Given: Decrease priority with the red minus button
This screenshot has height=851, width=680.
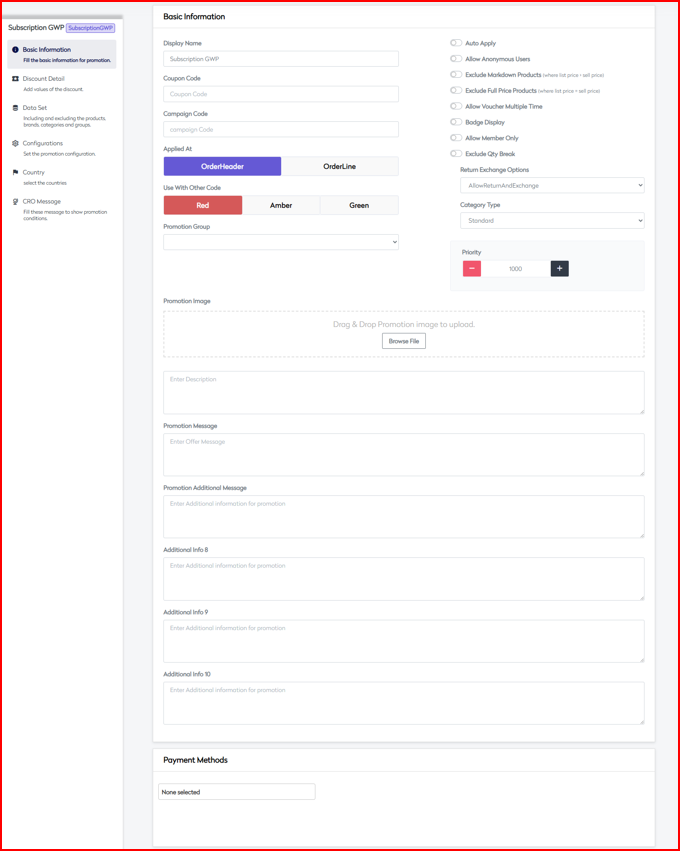Looking at the screenshot, I should tap(472, 269).
